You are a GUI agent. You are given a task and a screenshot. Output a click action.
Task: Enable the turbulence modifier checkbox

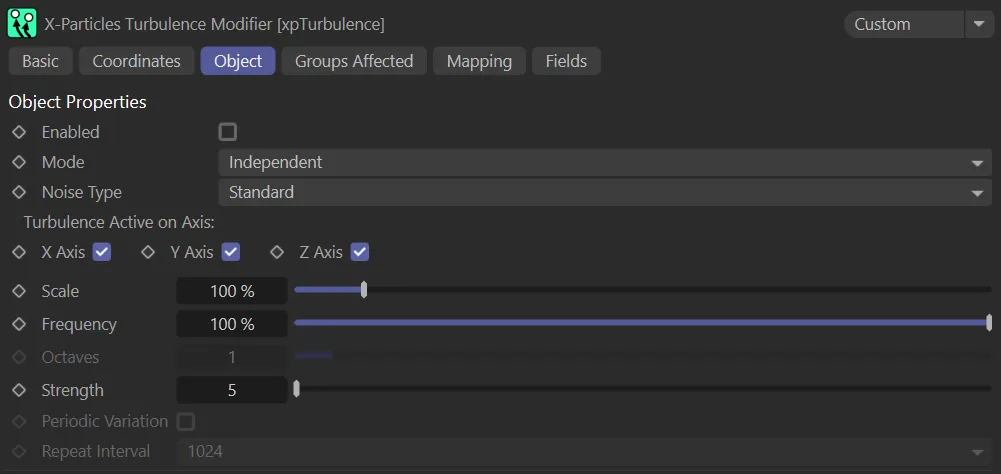click(228, 132)
